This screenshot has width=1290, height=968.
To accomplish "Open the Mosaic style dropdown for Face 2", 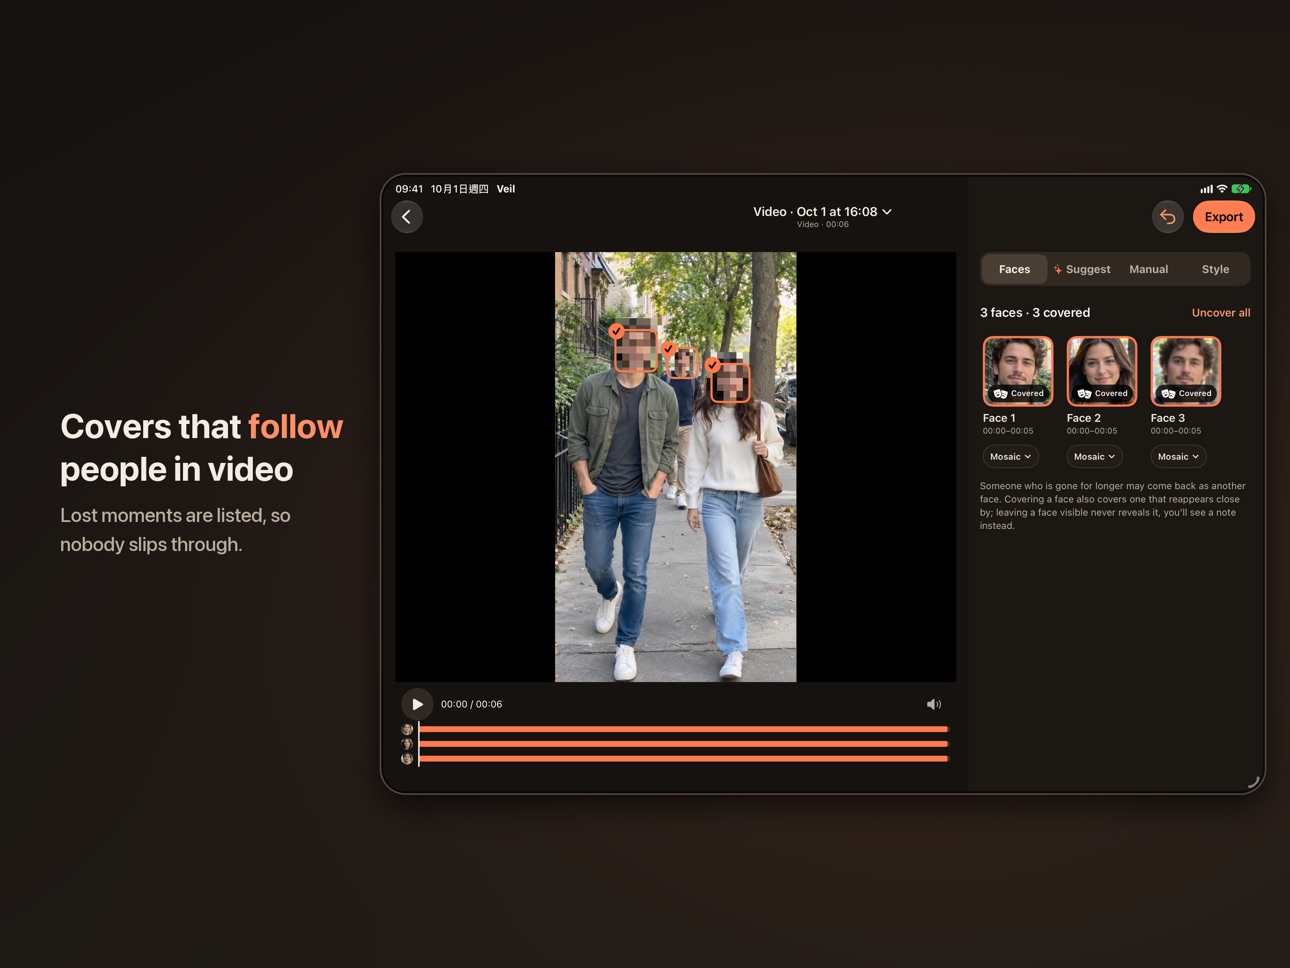I will tap(1095, 457).
